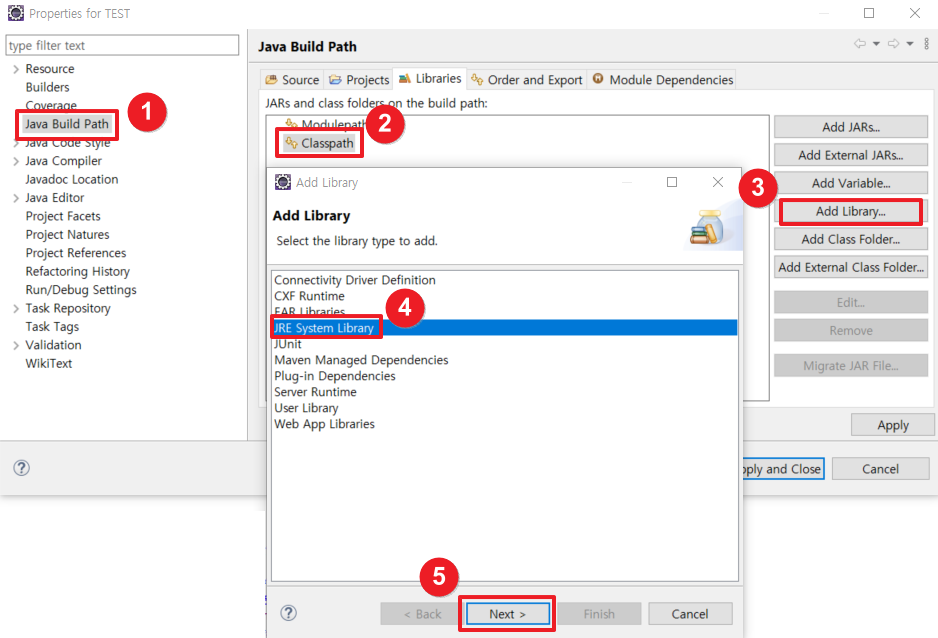938x638 pixels.
Task: Click the help icon in the Add Library dialog
Action: click(x=289, y=613)
